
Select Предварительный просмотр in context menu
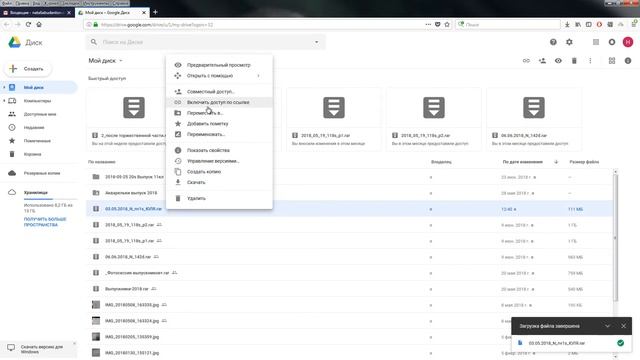coord(219,65)
